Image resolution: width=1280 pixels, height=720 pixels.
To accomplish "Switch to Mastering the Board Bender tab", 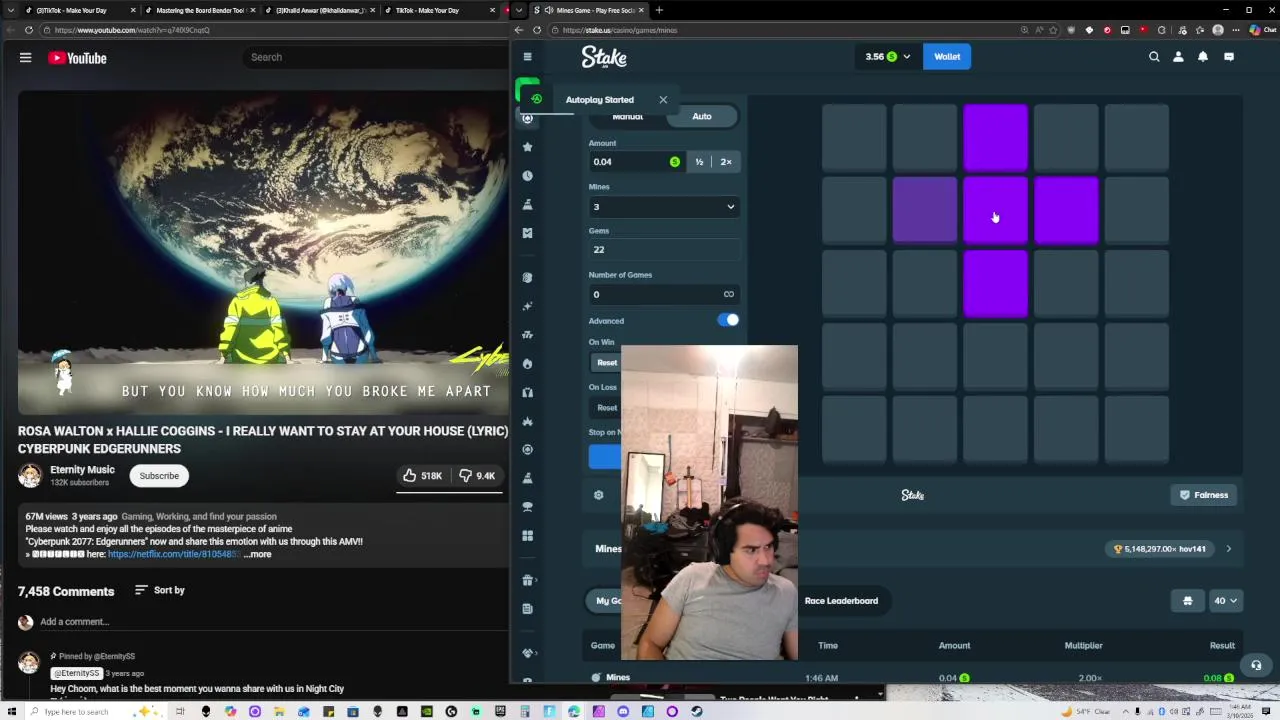I will [x=199, y=10].
